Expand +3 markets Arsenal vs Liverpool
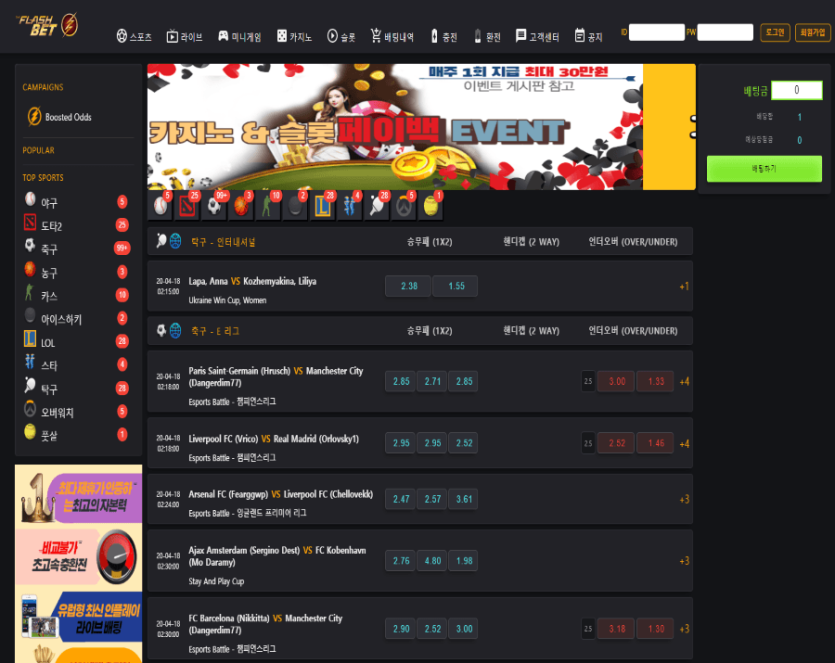Image resolution: width=835 pixels, height=663 pixels. 684,500
